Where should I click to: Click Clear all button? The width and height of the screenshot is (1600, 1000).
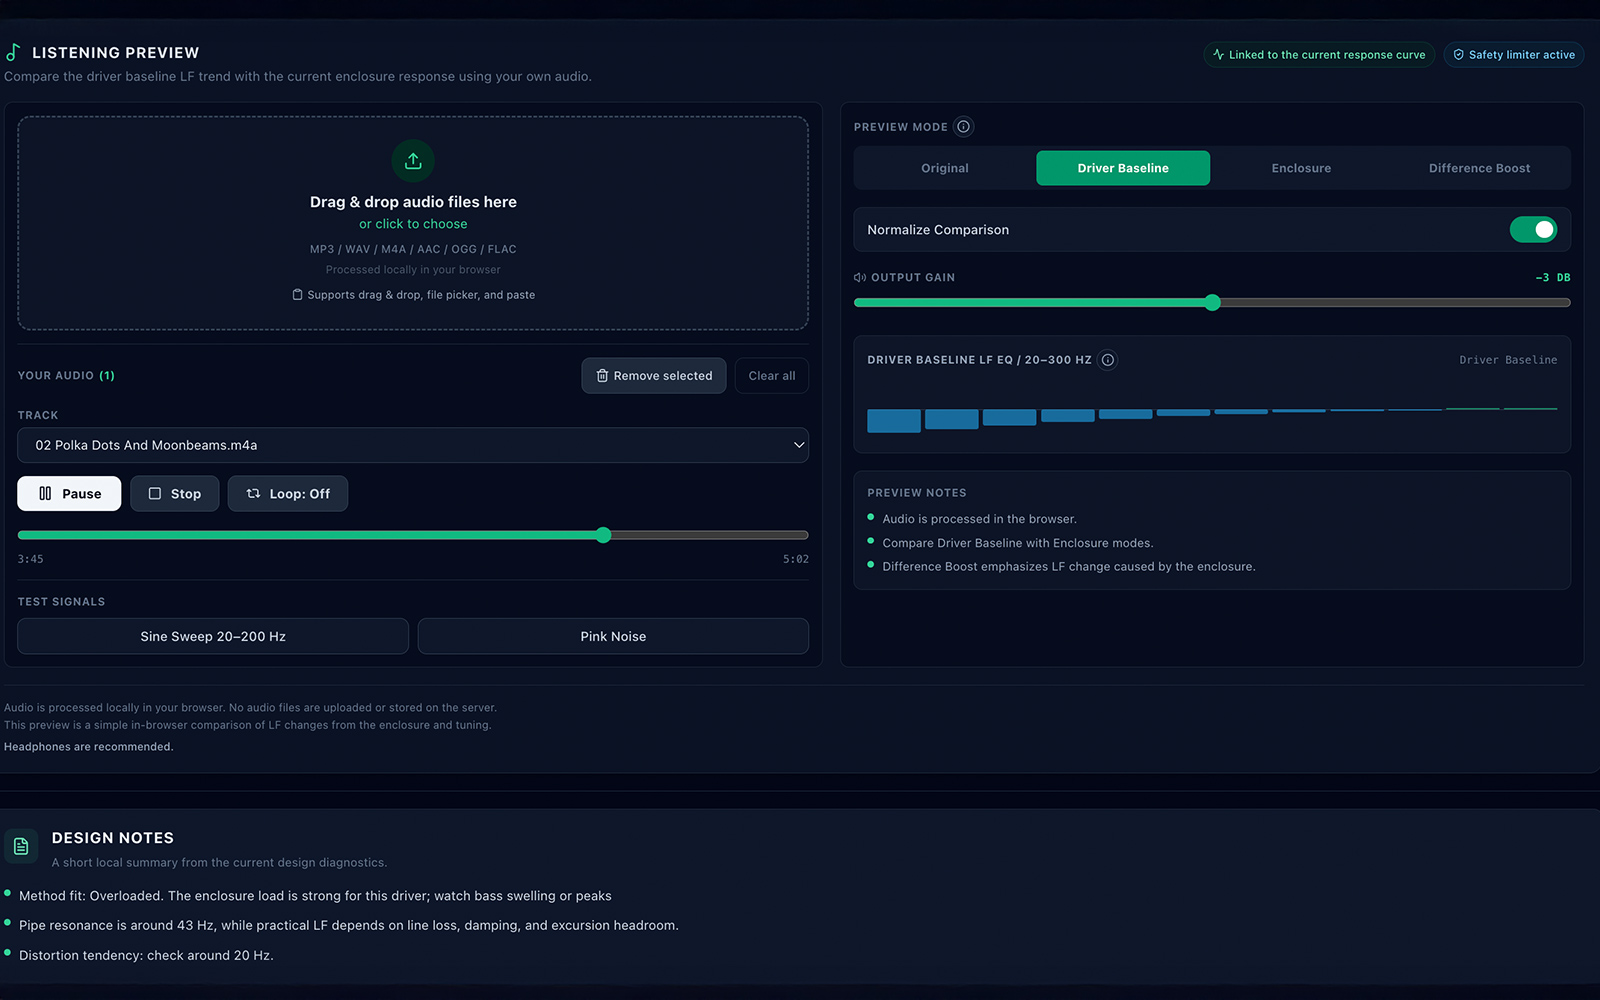pyautogui.click(x=772, y=376)
